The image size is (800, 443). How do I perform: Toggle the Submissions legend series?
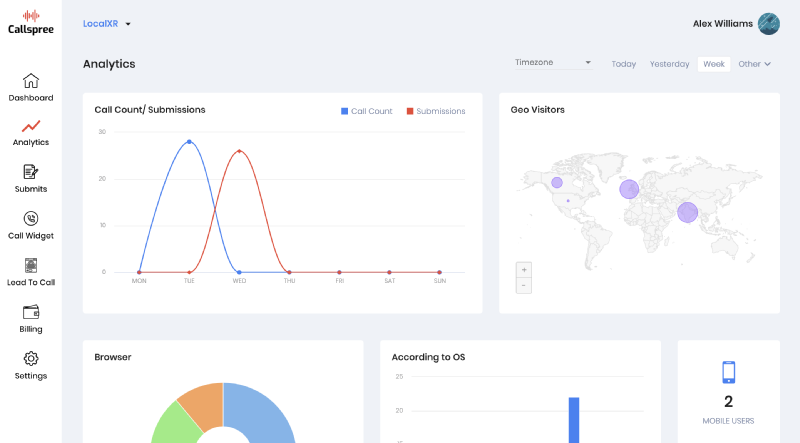[x=436, y=111]
